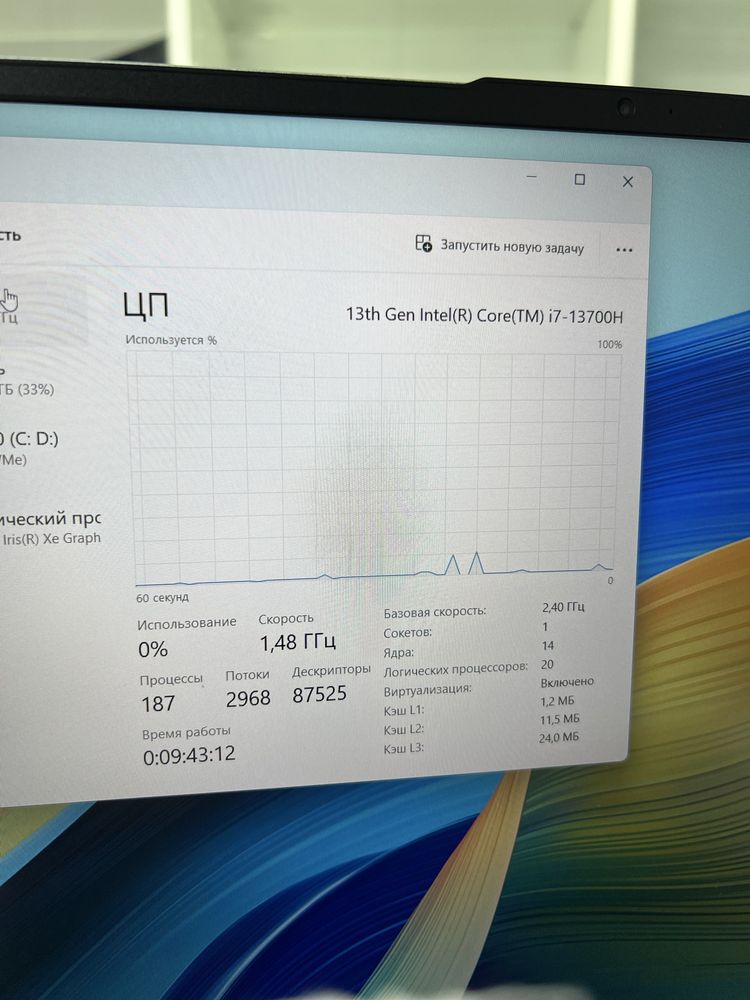Click the Run new task button
The image size is (750, 1000).
(499, 246)
